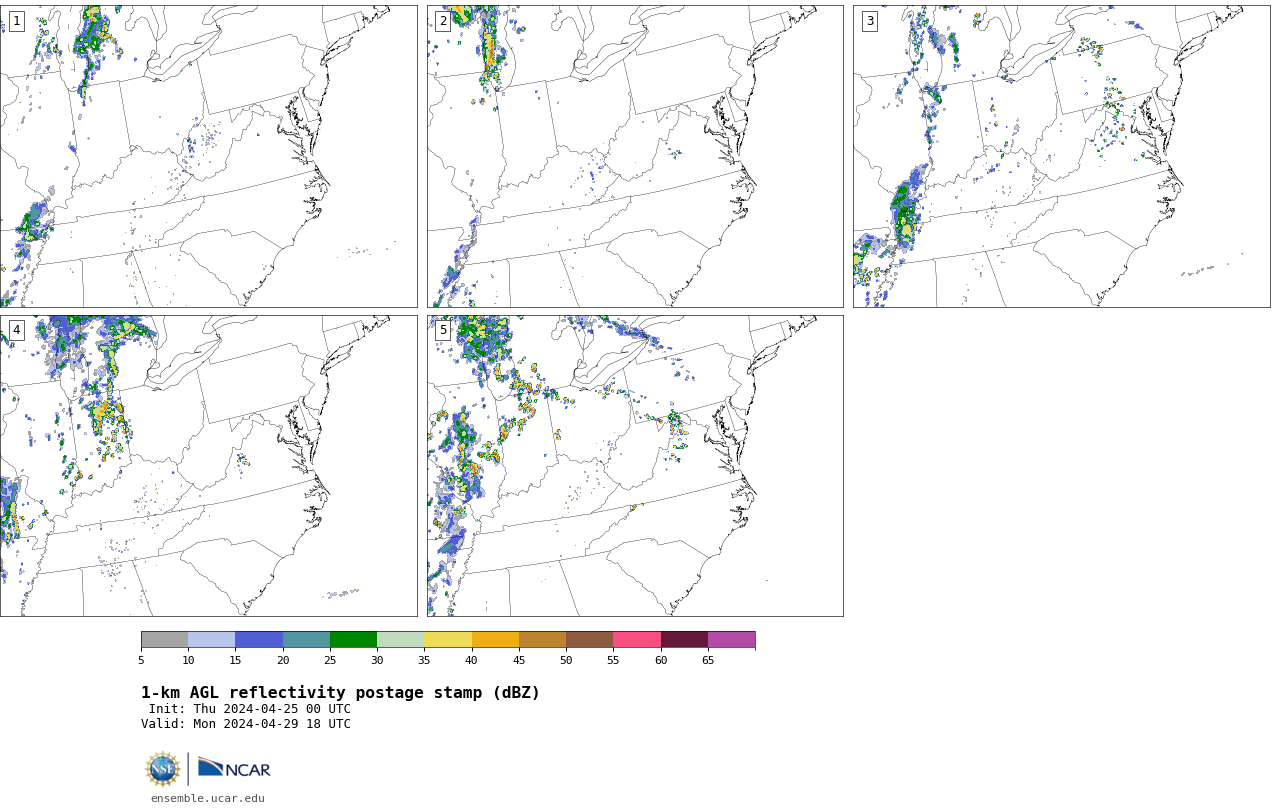Click the '1-km AGL reflectivity postage stamp (dBZ)' title

tap(340, 693)
